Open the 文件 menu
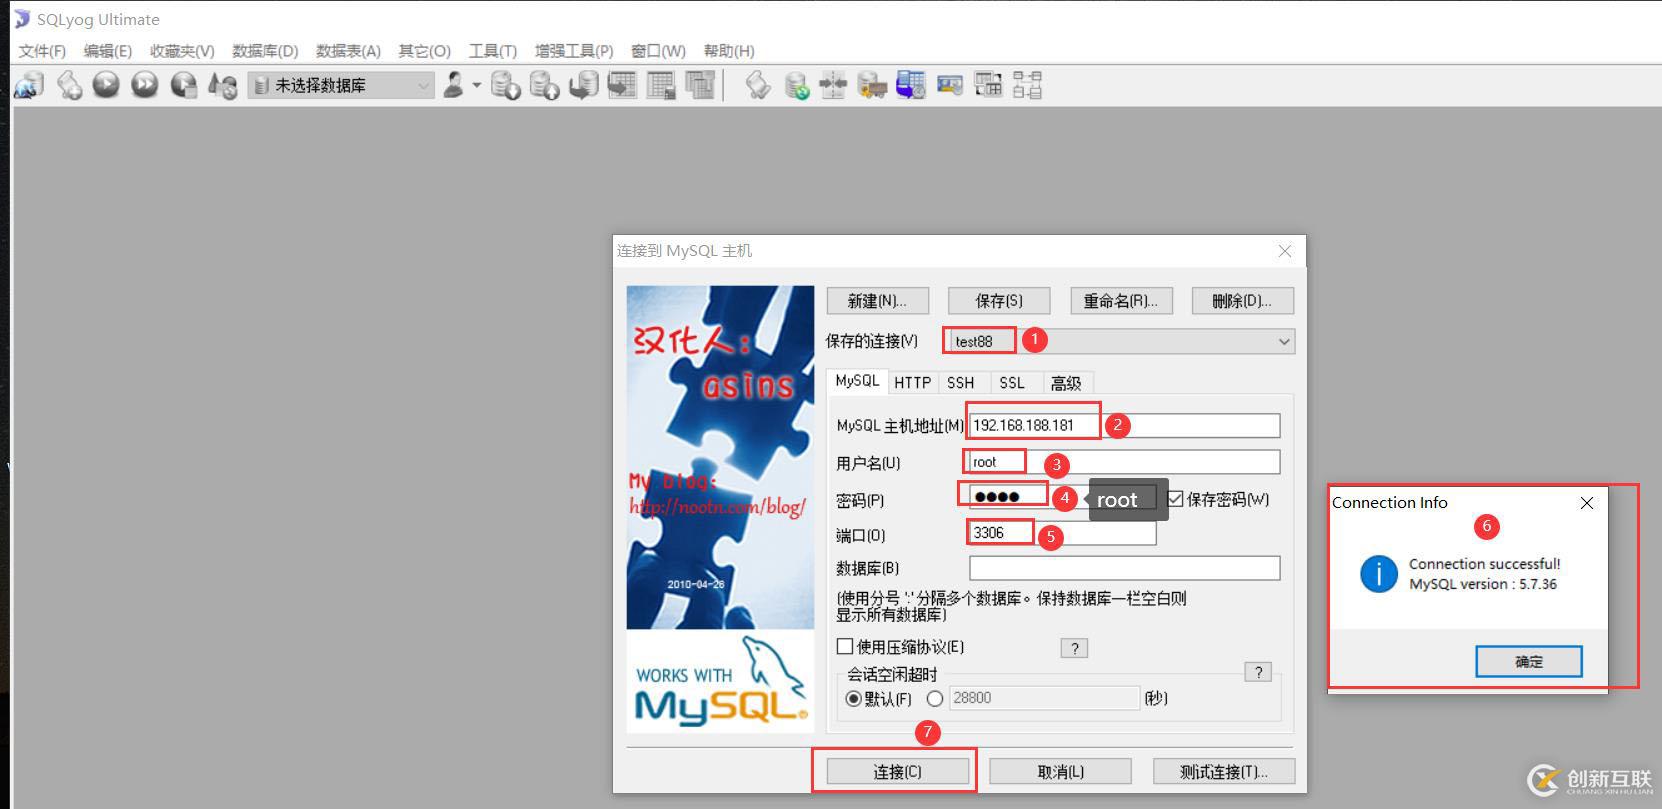This screenshot has height=809, width=1662. coord(42,51)
